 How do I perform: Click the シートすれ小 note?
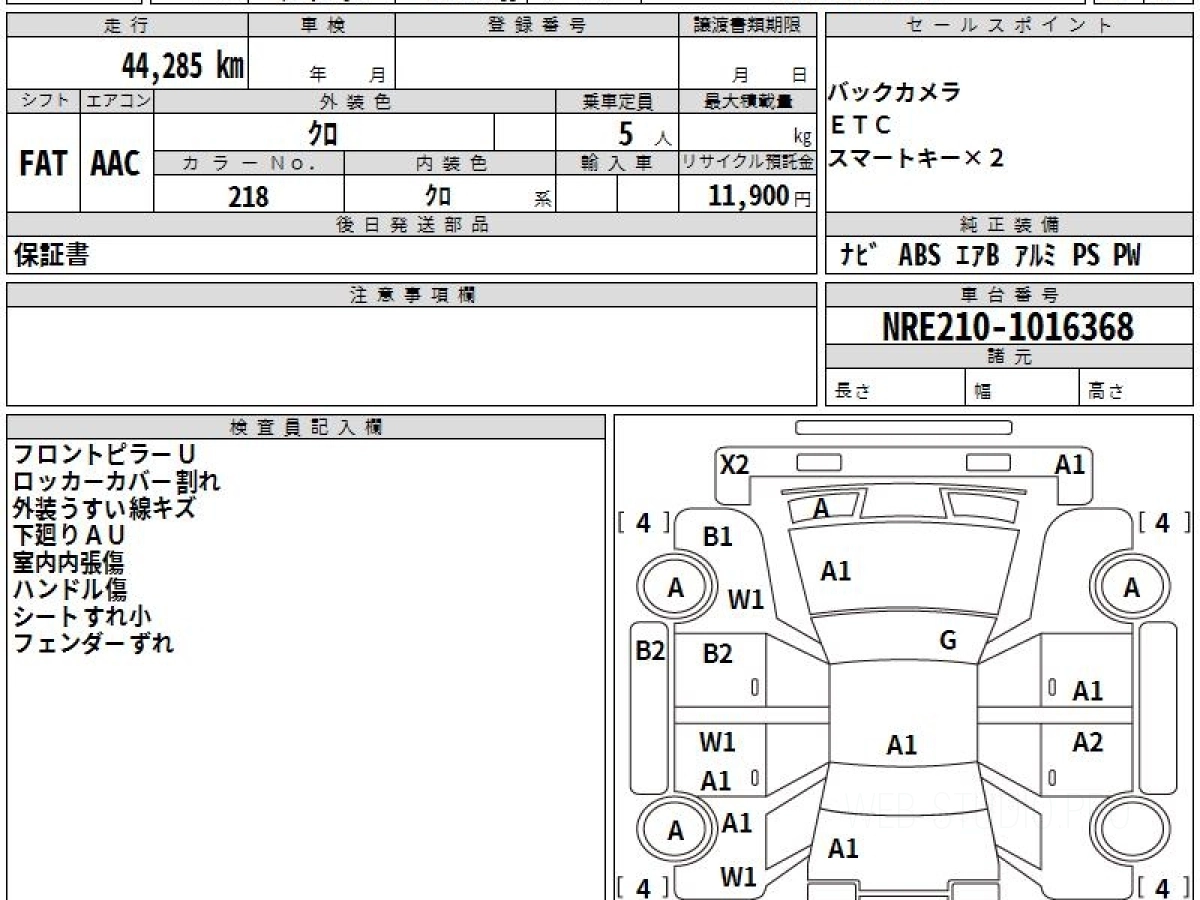pyautogui.click(x=82, y=616)
